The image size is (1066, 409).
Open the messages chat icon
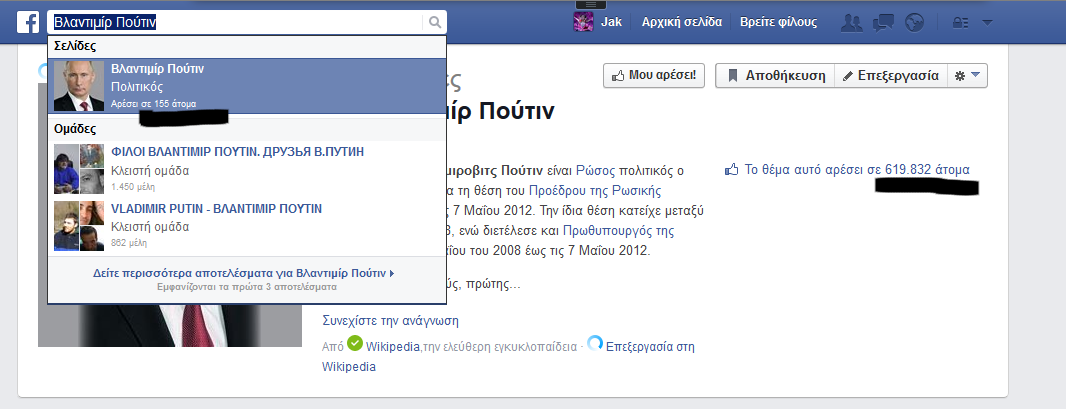tap(883, 22)
